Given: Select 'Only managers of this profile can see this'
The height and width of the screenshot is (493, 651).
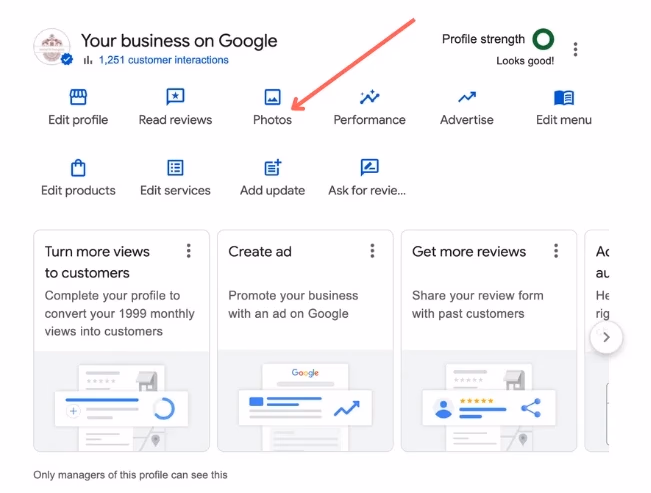Looking at the screenshot, I should [130, 475].
